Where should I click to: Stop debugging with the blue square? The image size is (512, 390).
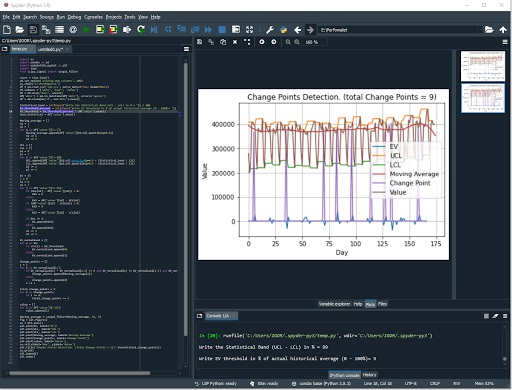222,30
